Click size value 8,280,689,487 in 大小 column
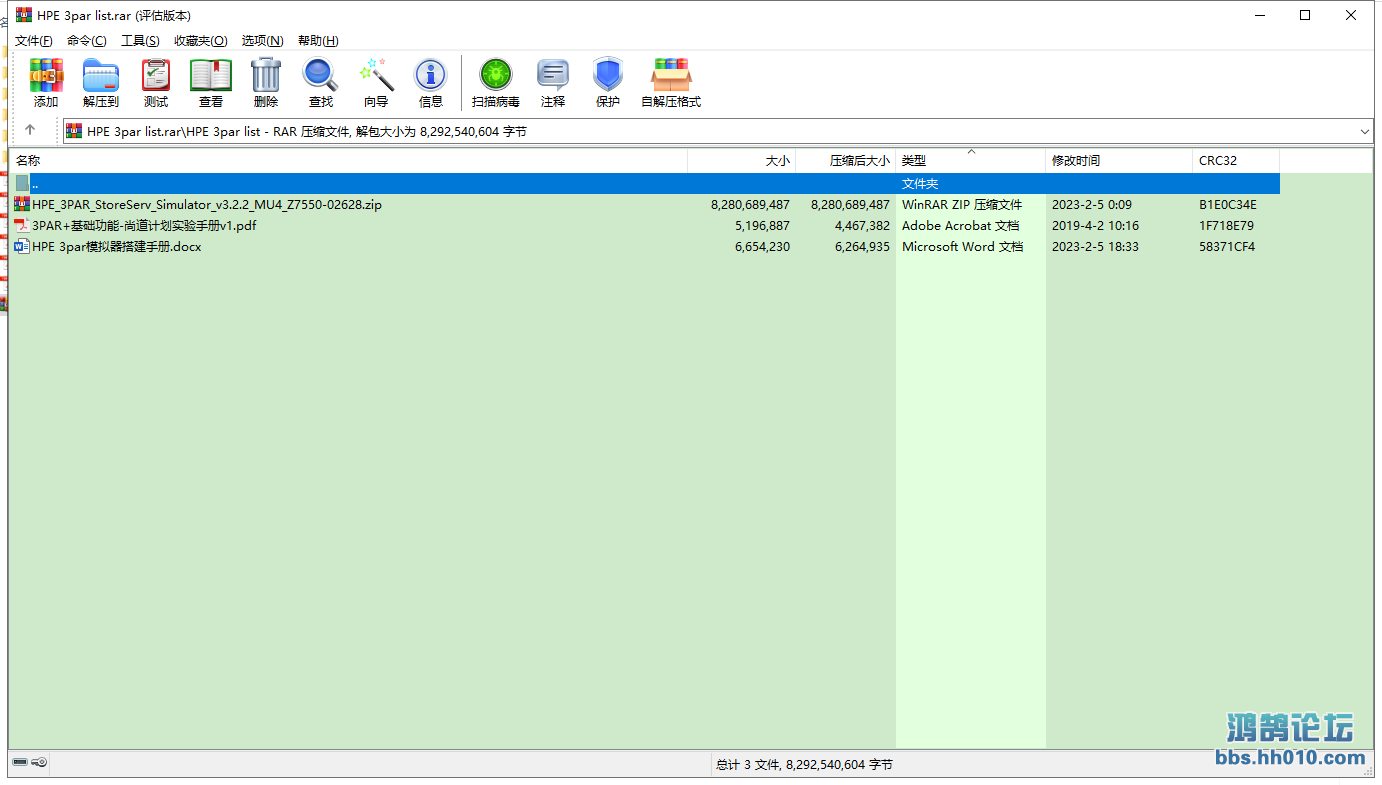The width and height of the screenshot is (1382, 785). [750, 204]
